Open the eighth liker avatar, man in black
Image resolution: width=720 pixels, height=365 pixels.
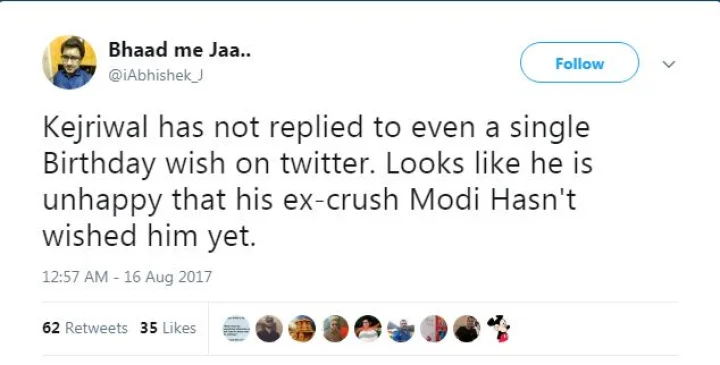(x=467, y=328)
